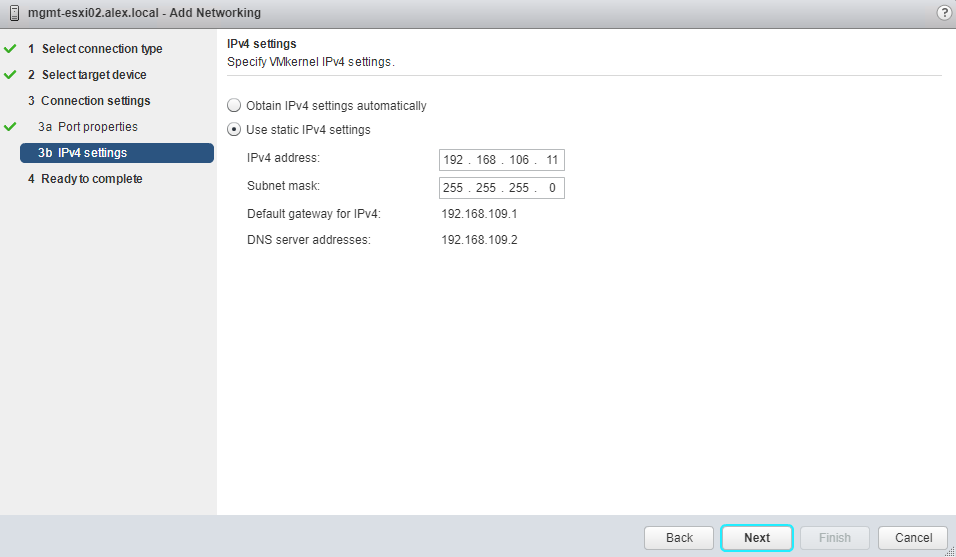
Task: Select step 3b IPv4 settings
Action: [x=117, y=153]
